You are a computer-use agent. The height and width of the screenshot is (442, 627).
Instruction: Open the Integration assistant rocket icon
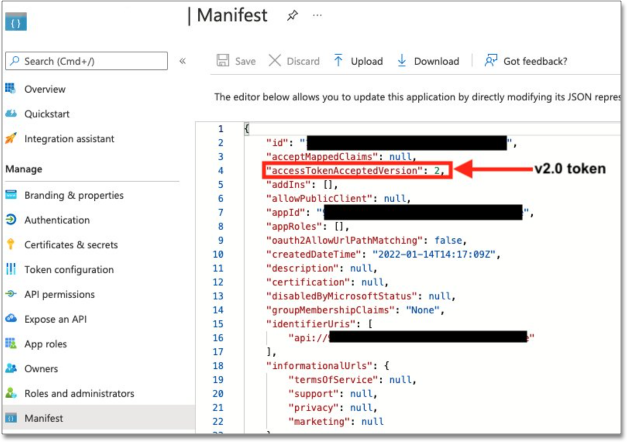[11, 138]
